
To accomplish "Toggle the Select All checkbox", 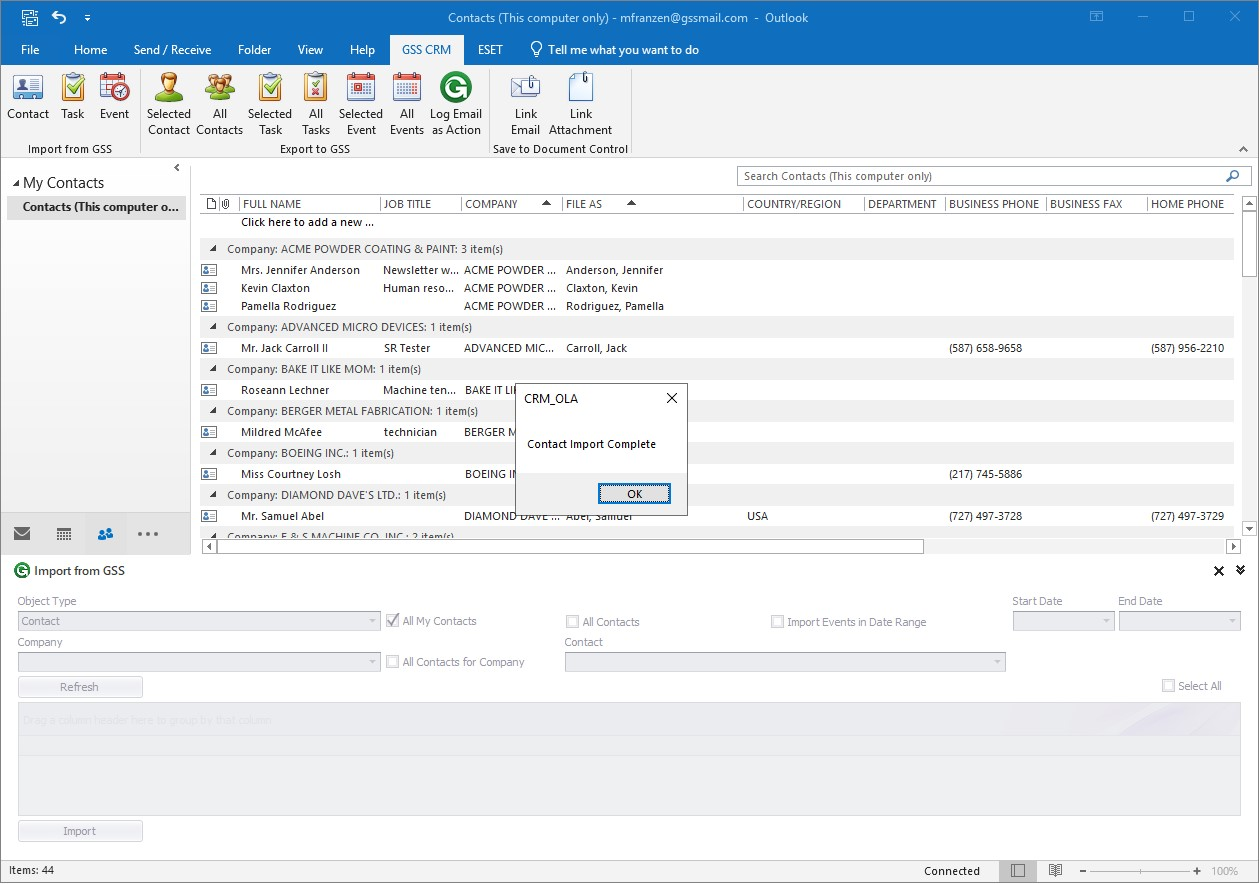I will 1168,686.
